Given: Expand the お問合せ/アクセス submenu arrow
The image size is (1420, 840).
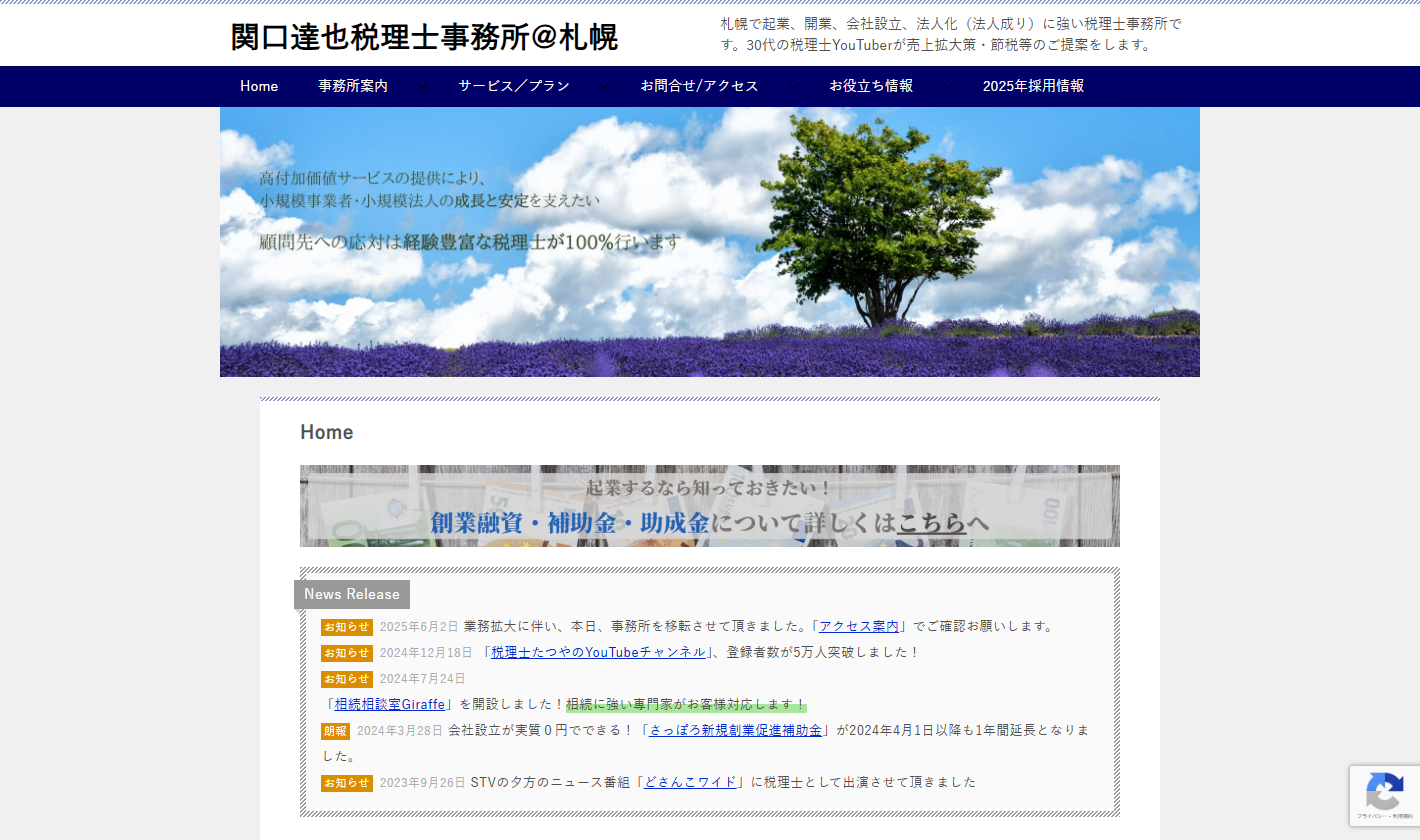Looking at the screenshot, I should 793,87.
